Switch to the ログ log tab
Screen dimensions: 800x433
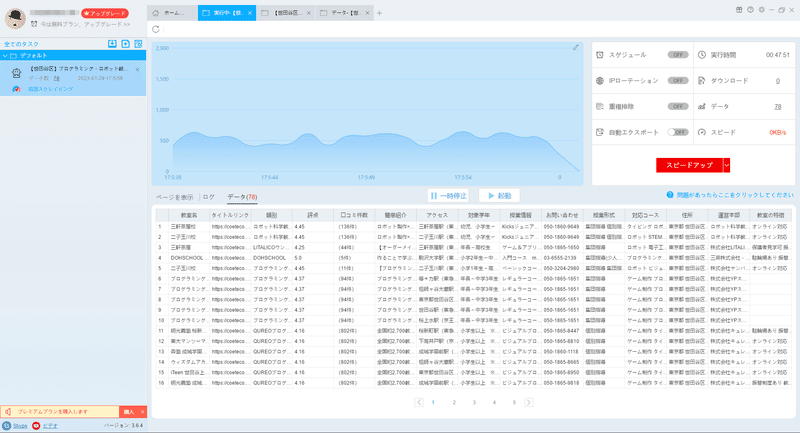tap(209, 197)
